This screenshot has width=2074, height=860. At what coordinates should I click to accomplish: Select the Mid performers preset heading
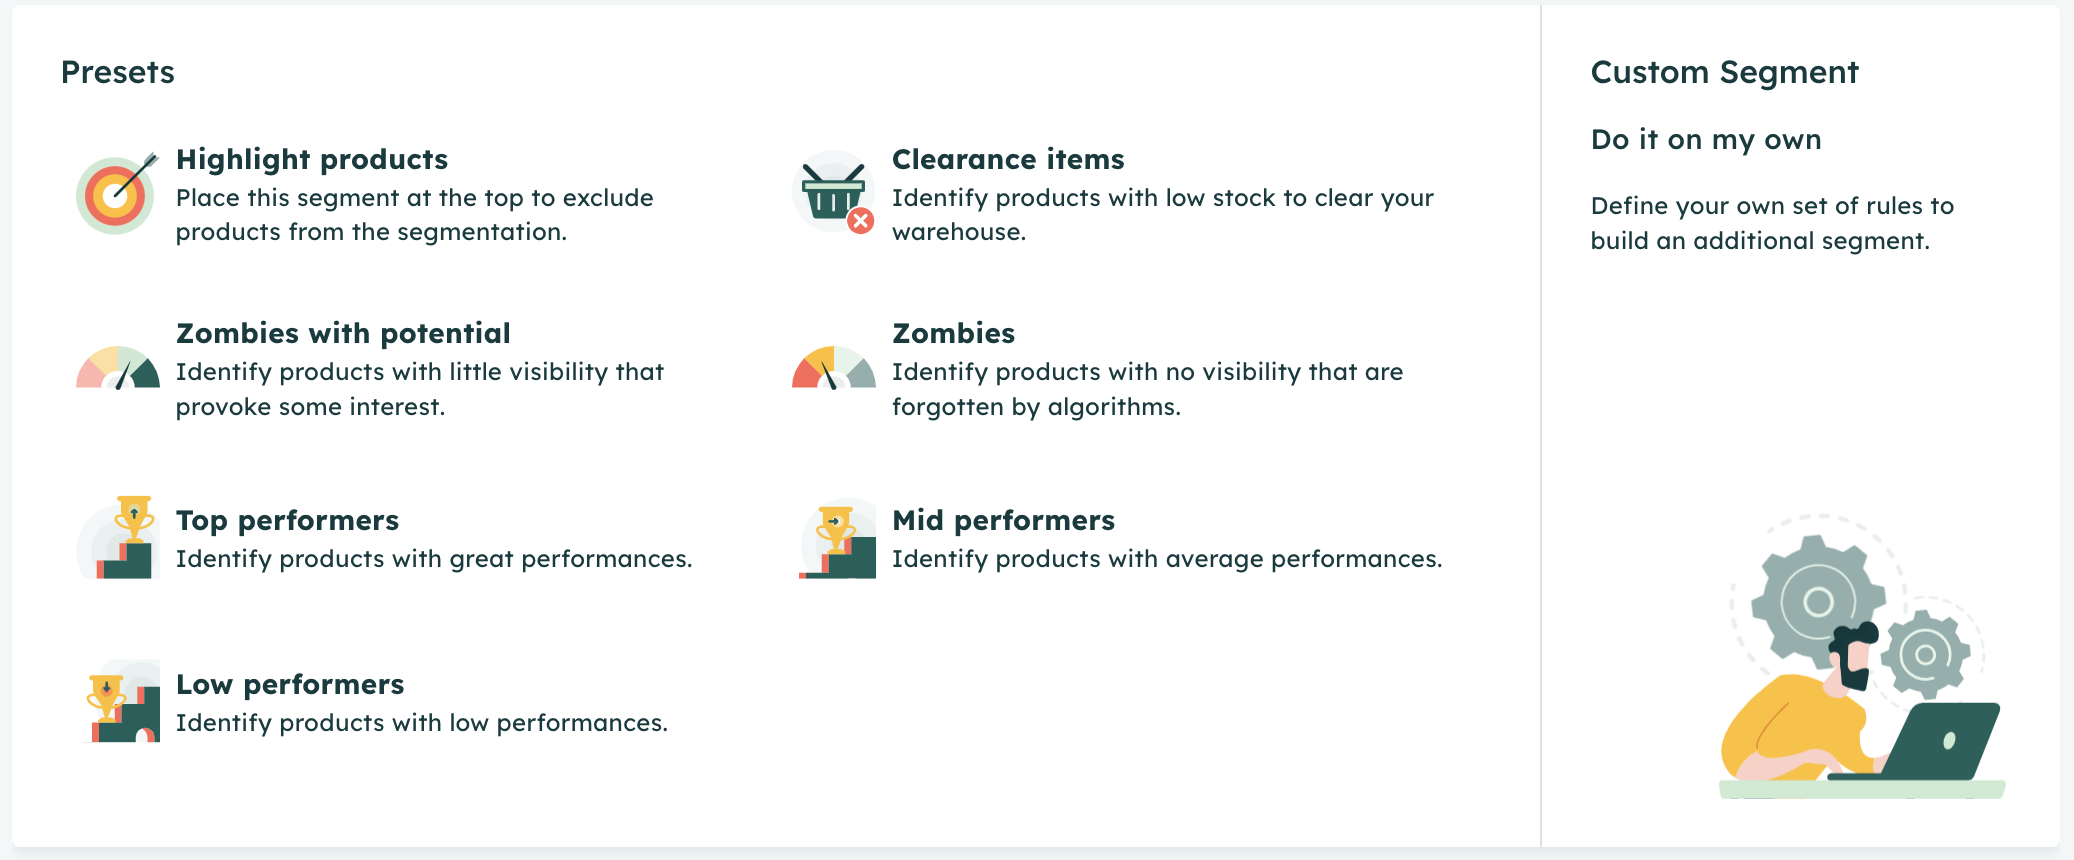[1003, 520]
